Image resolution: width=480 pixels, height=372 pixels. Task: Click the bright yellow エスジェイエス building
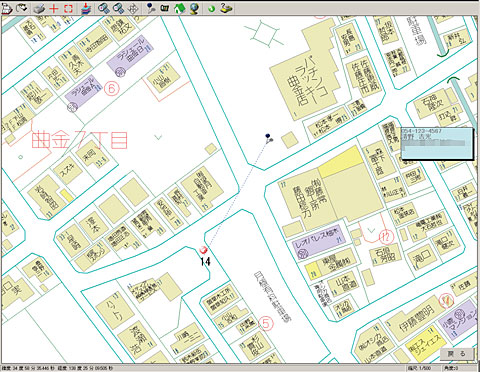pyautogui.click(x=427, y=344)
